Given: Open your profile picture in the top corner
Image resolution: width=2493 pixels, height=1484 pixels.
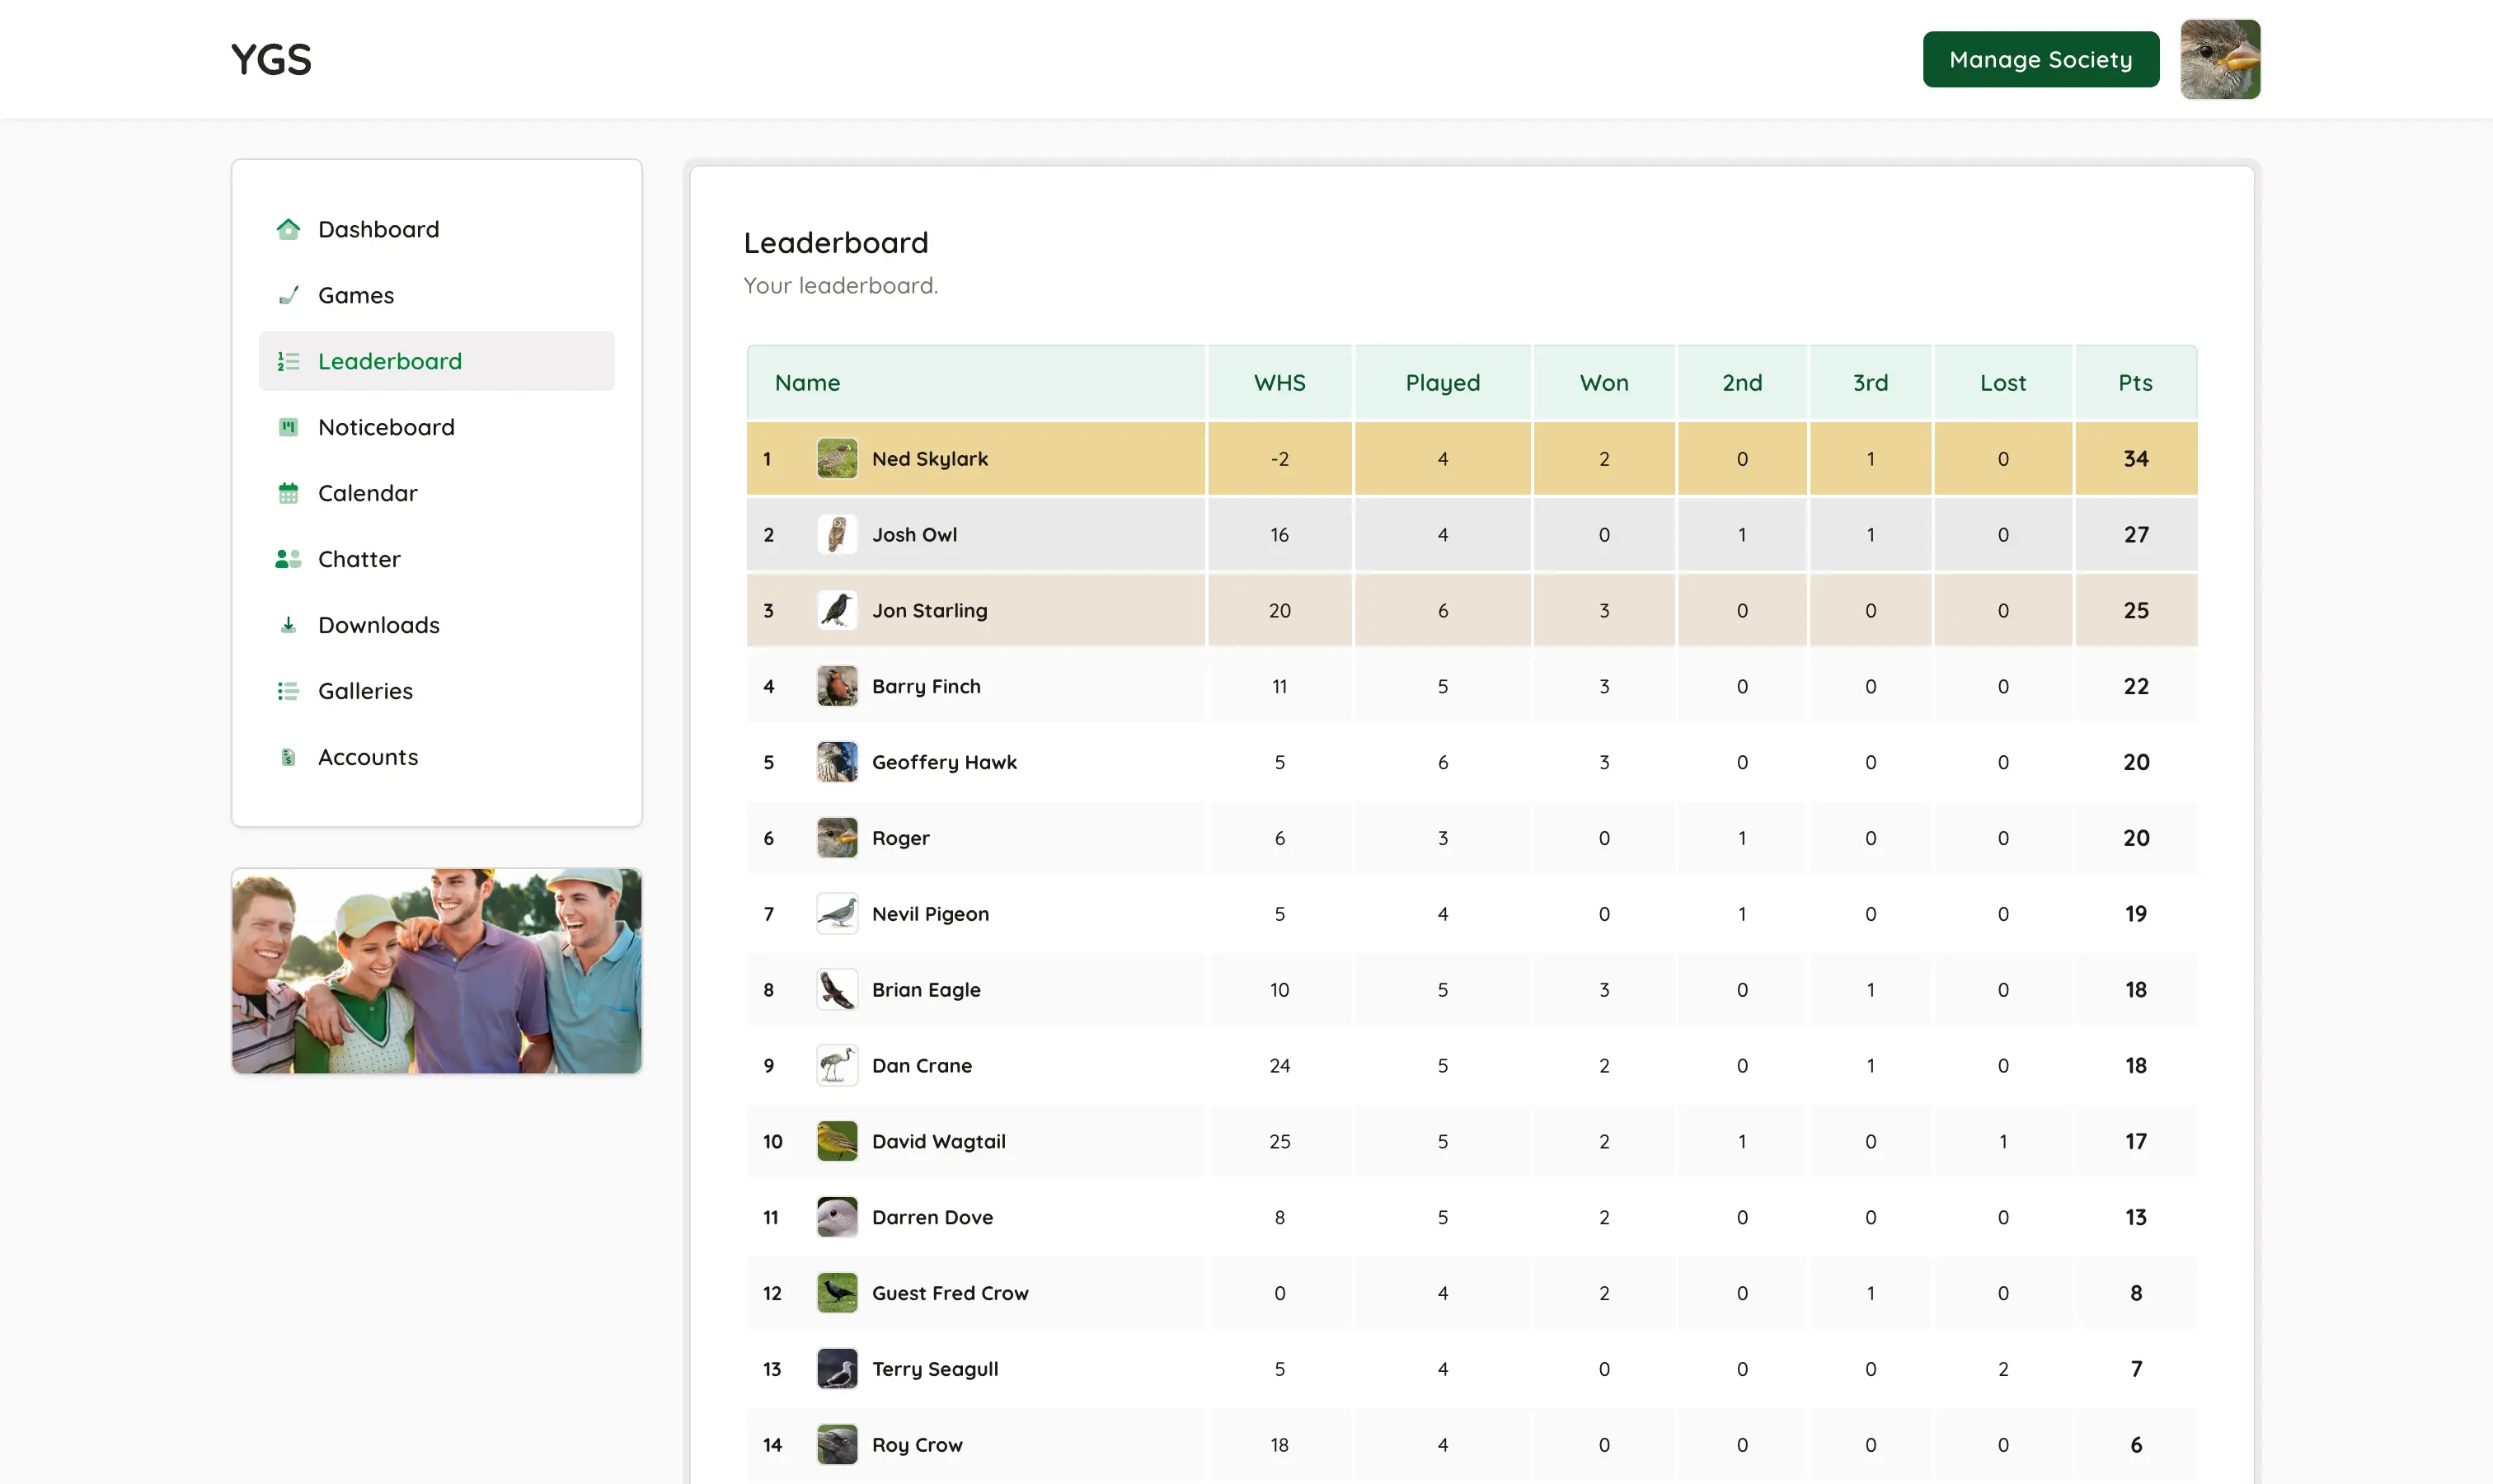Looking at the screenshot, I should 2219,59.
